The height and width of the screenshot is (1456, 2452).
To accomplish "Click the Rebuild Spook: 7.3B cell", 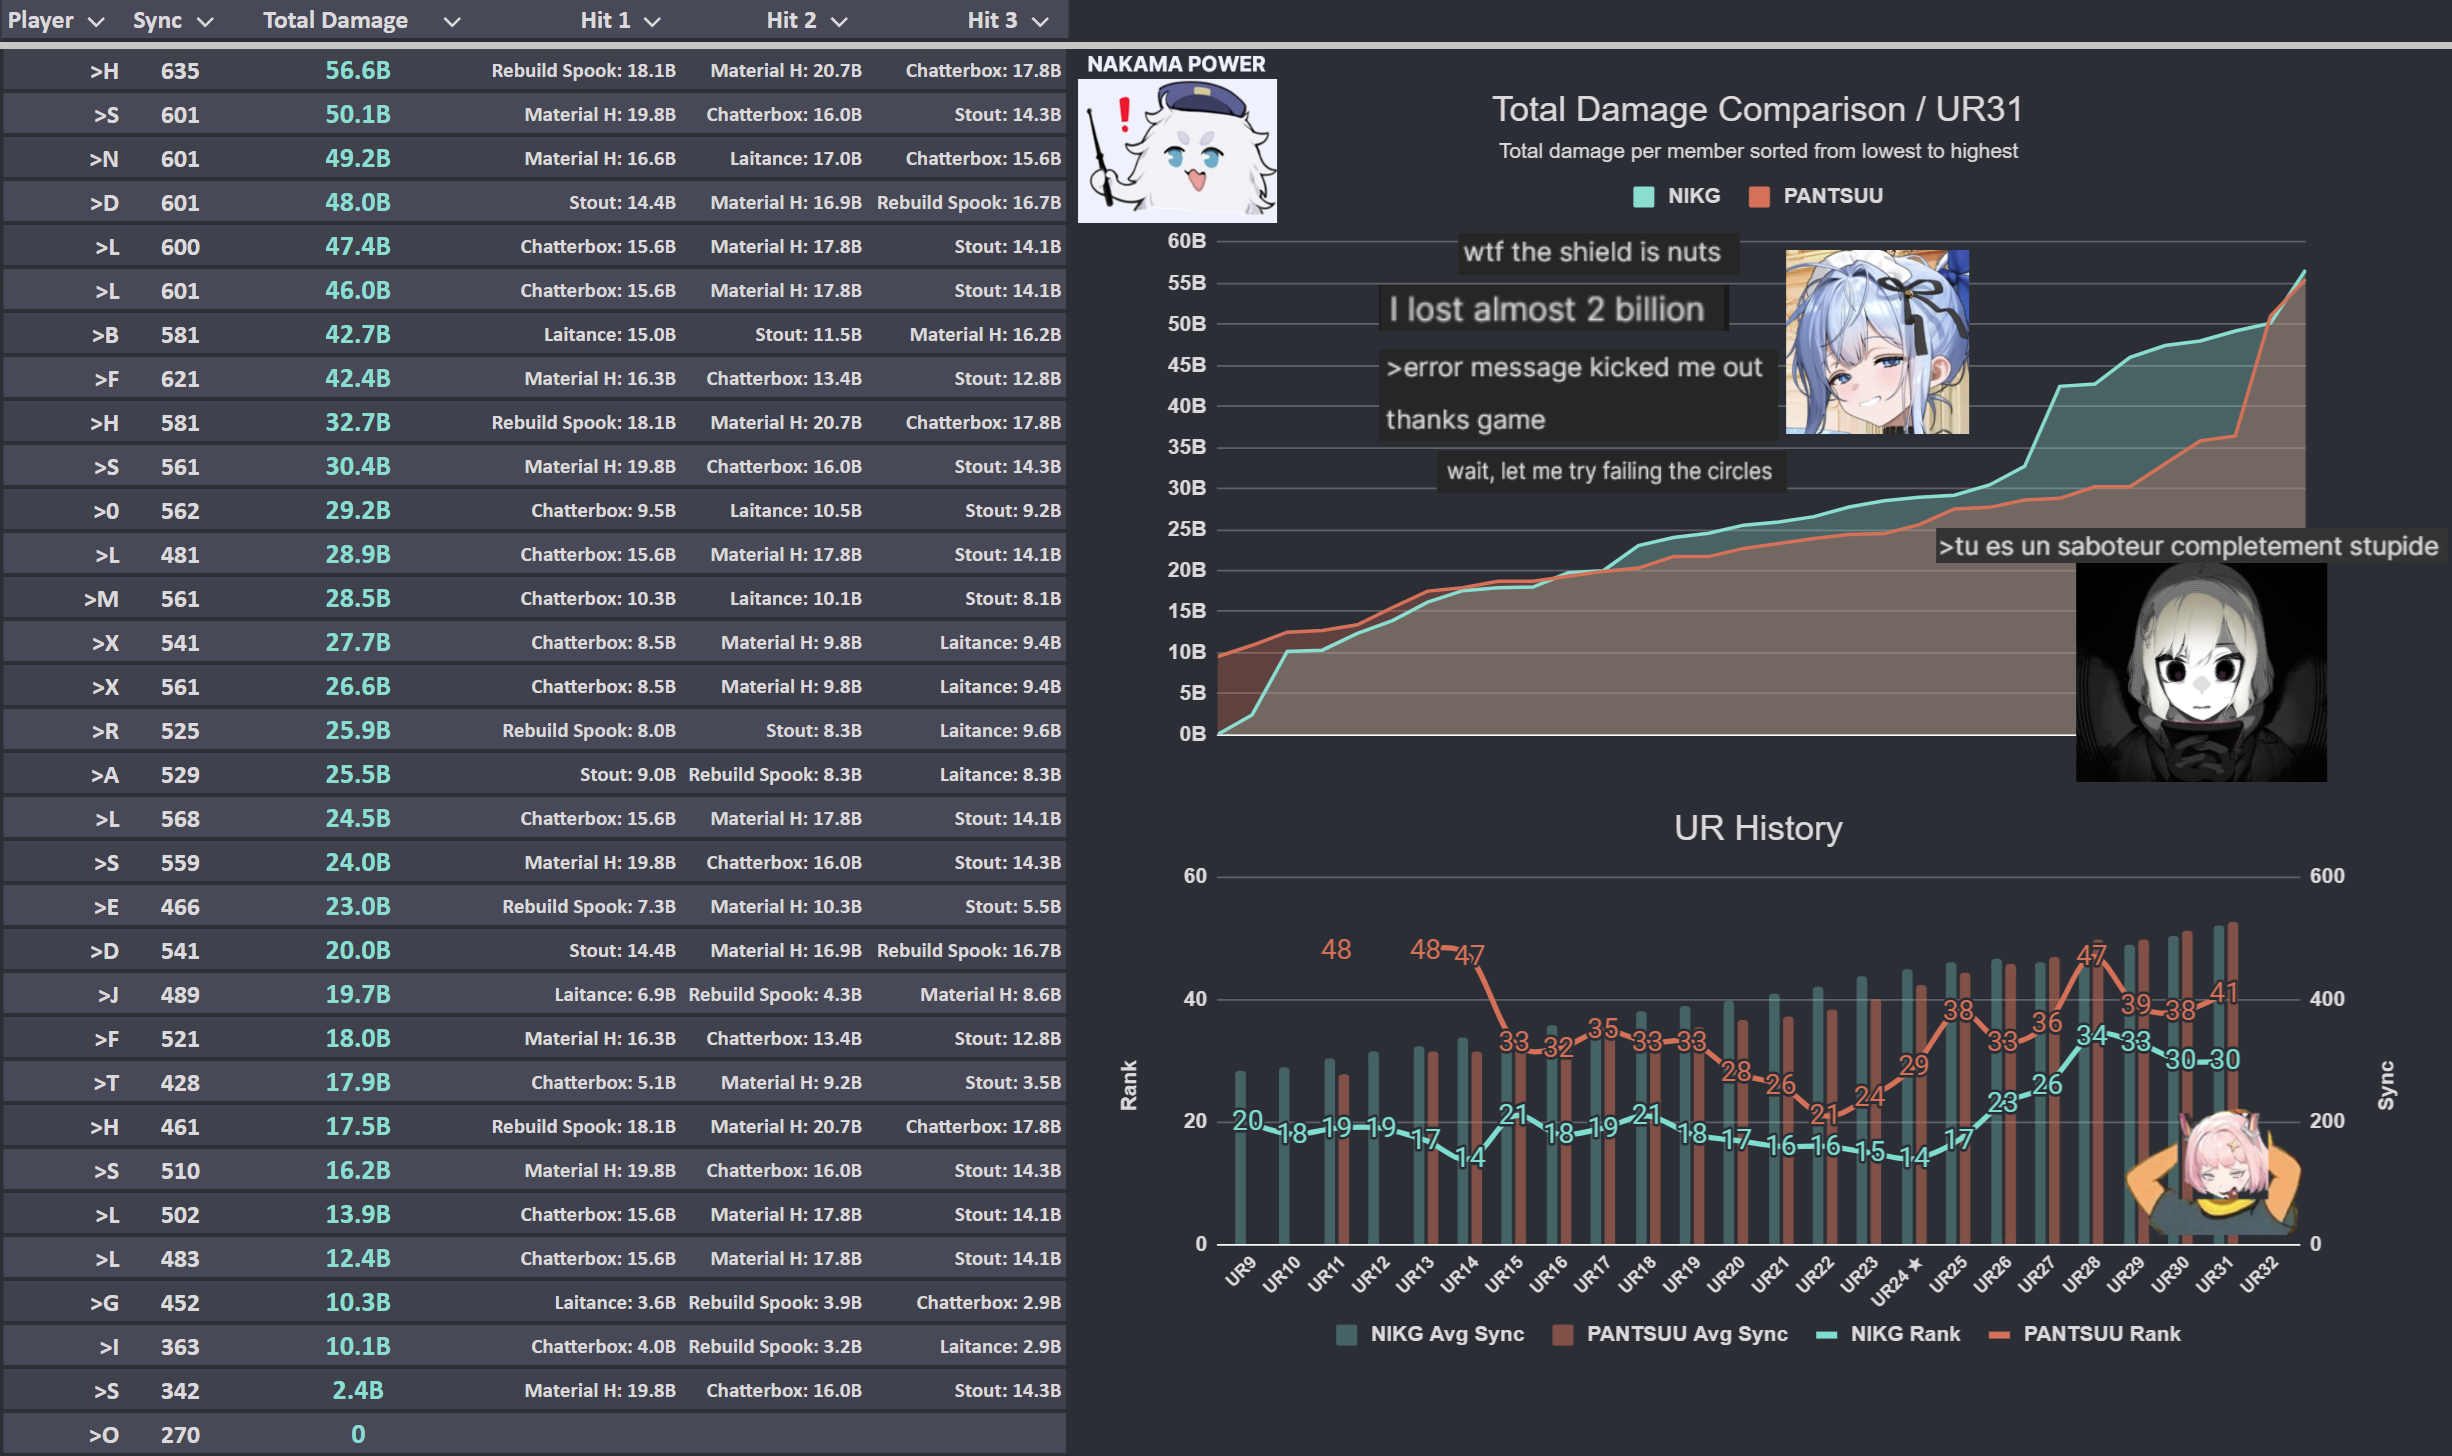I will 589,907.
